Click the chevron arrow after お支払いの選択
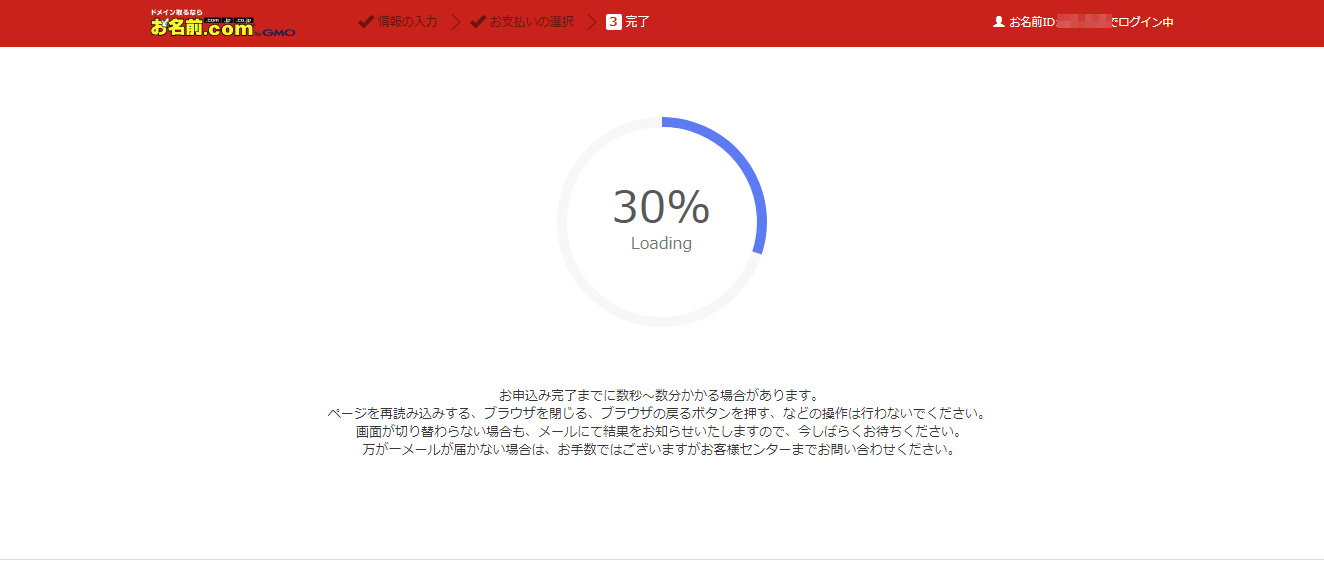The height and width of the screenshot is (561, 1324). click(x=591, y=22)
